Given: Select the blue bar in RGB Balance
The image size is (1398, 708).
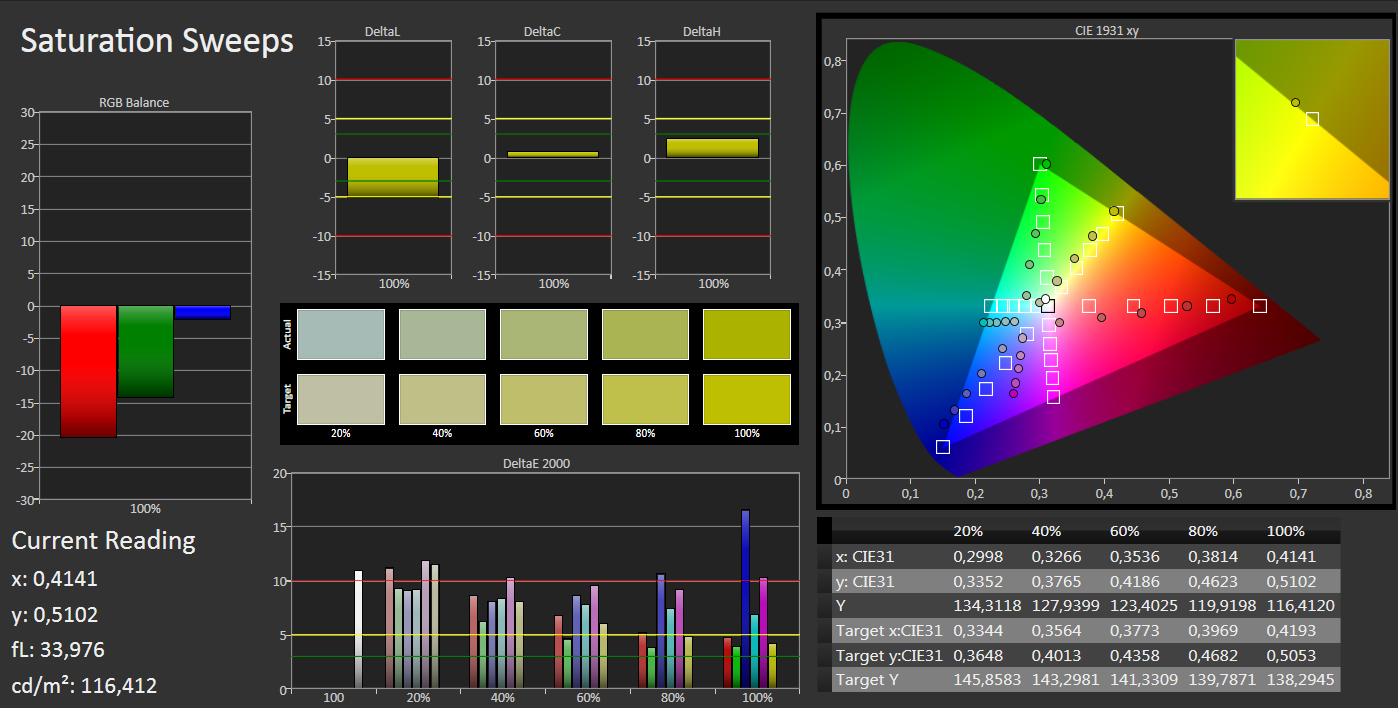Looking at the screenshot, I should pyautogui.click(x=202, y=312).
